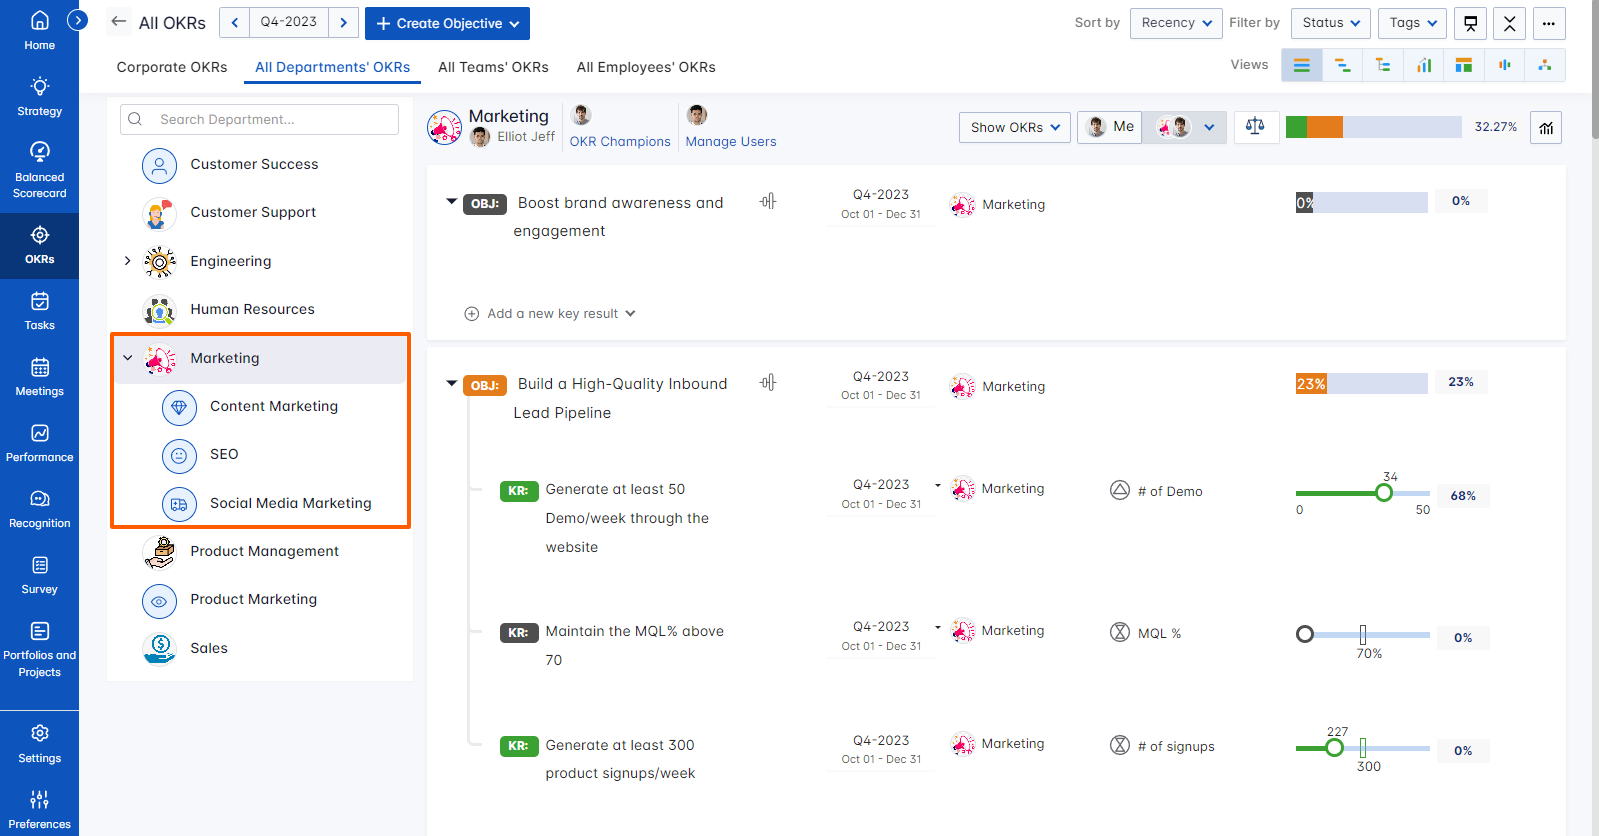The height and width of the screenshot is (836, 1599).
Task: Open the Strategy section
Action: 39,96
